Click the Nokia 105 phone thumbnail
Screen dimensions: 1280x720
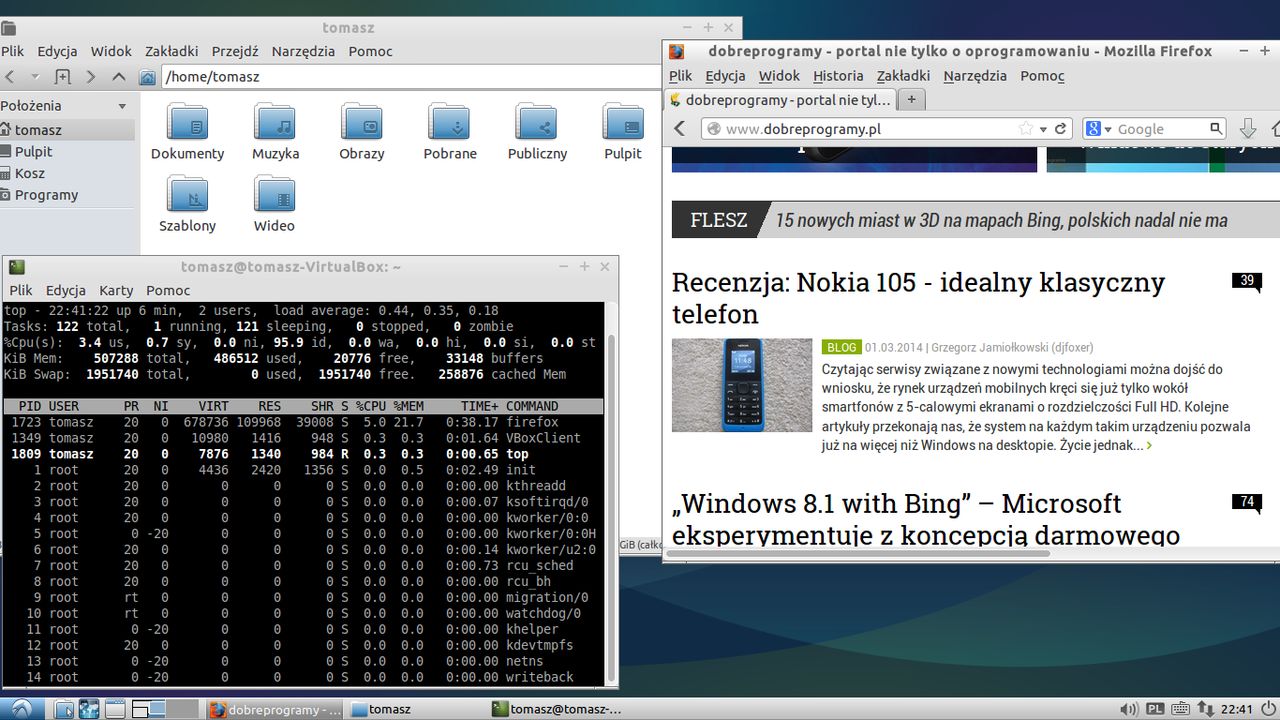(x=742, y=385)
